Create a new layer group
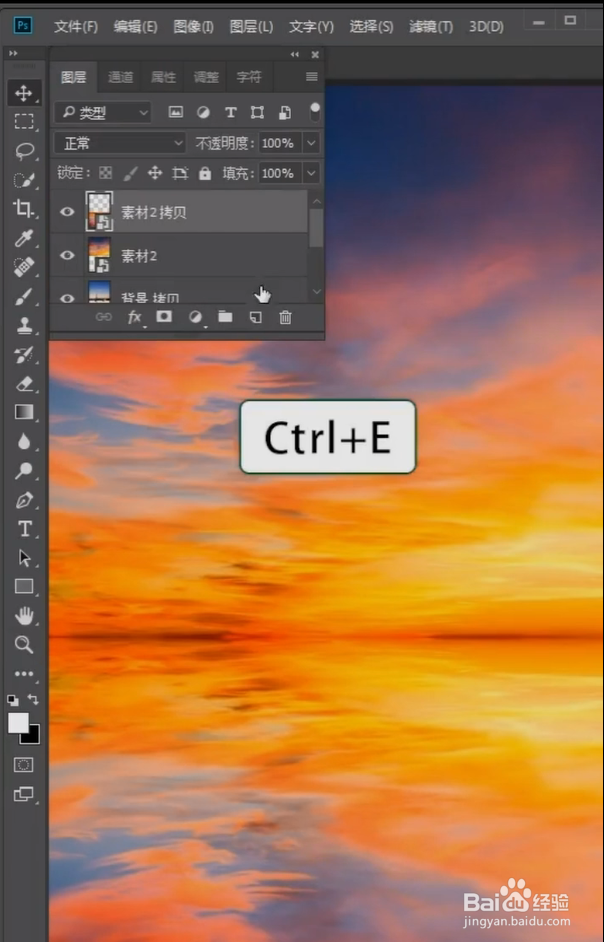The width and height of the screenshot is (604, 942). pyautogui.click(x=225, y=317)
